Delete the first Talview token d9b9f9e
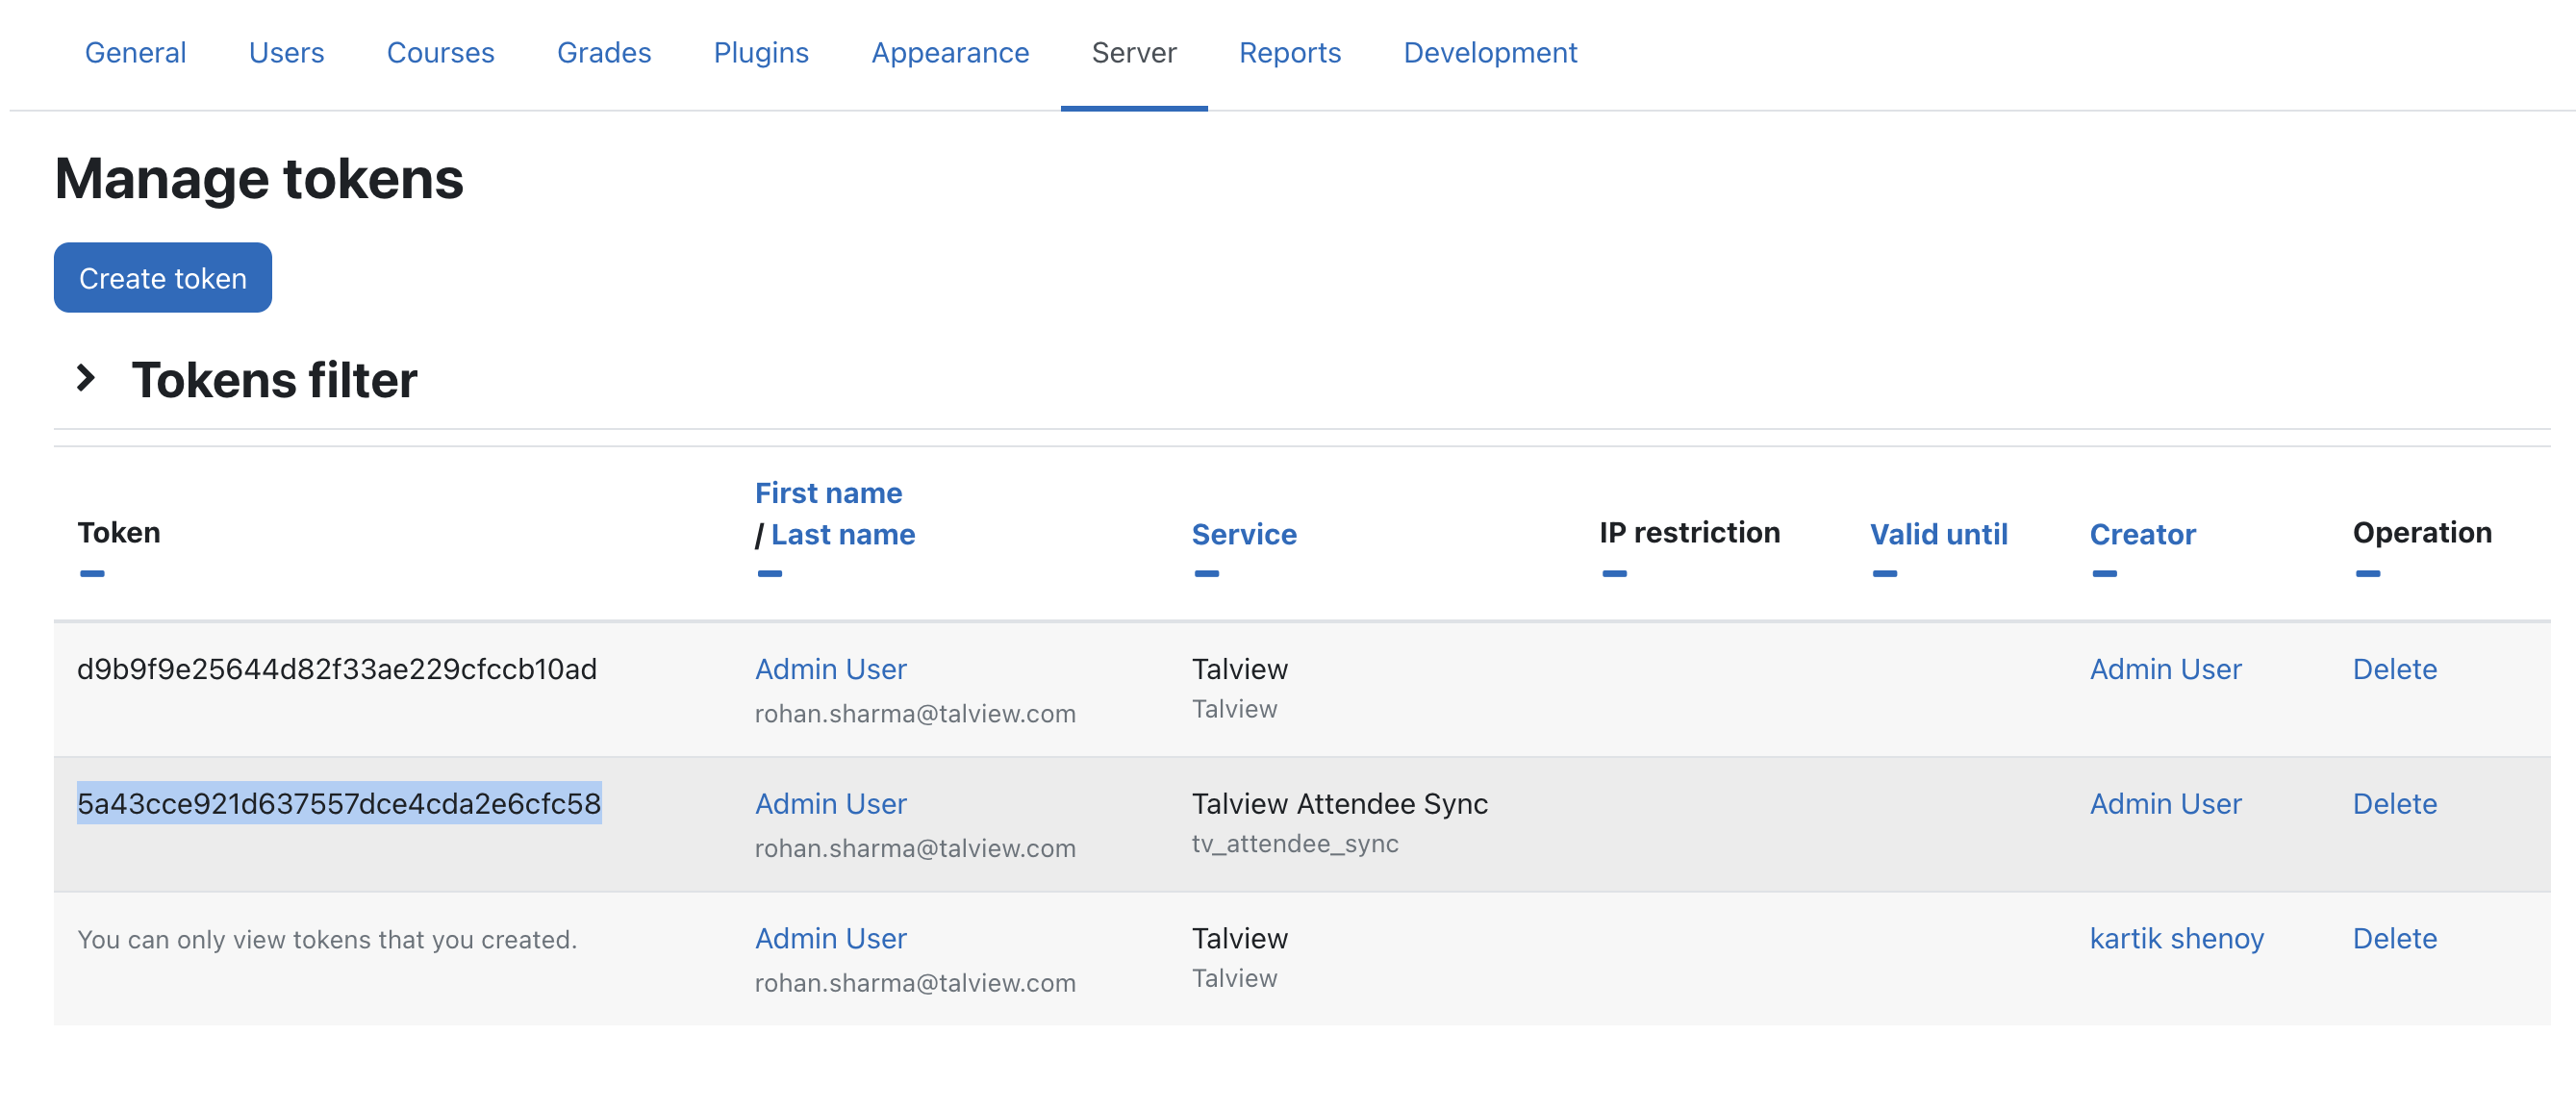2576x1110 pixels. pyautogui.click(x=2394, y=669)
